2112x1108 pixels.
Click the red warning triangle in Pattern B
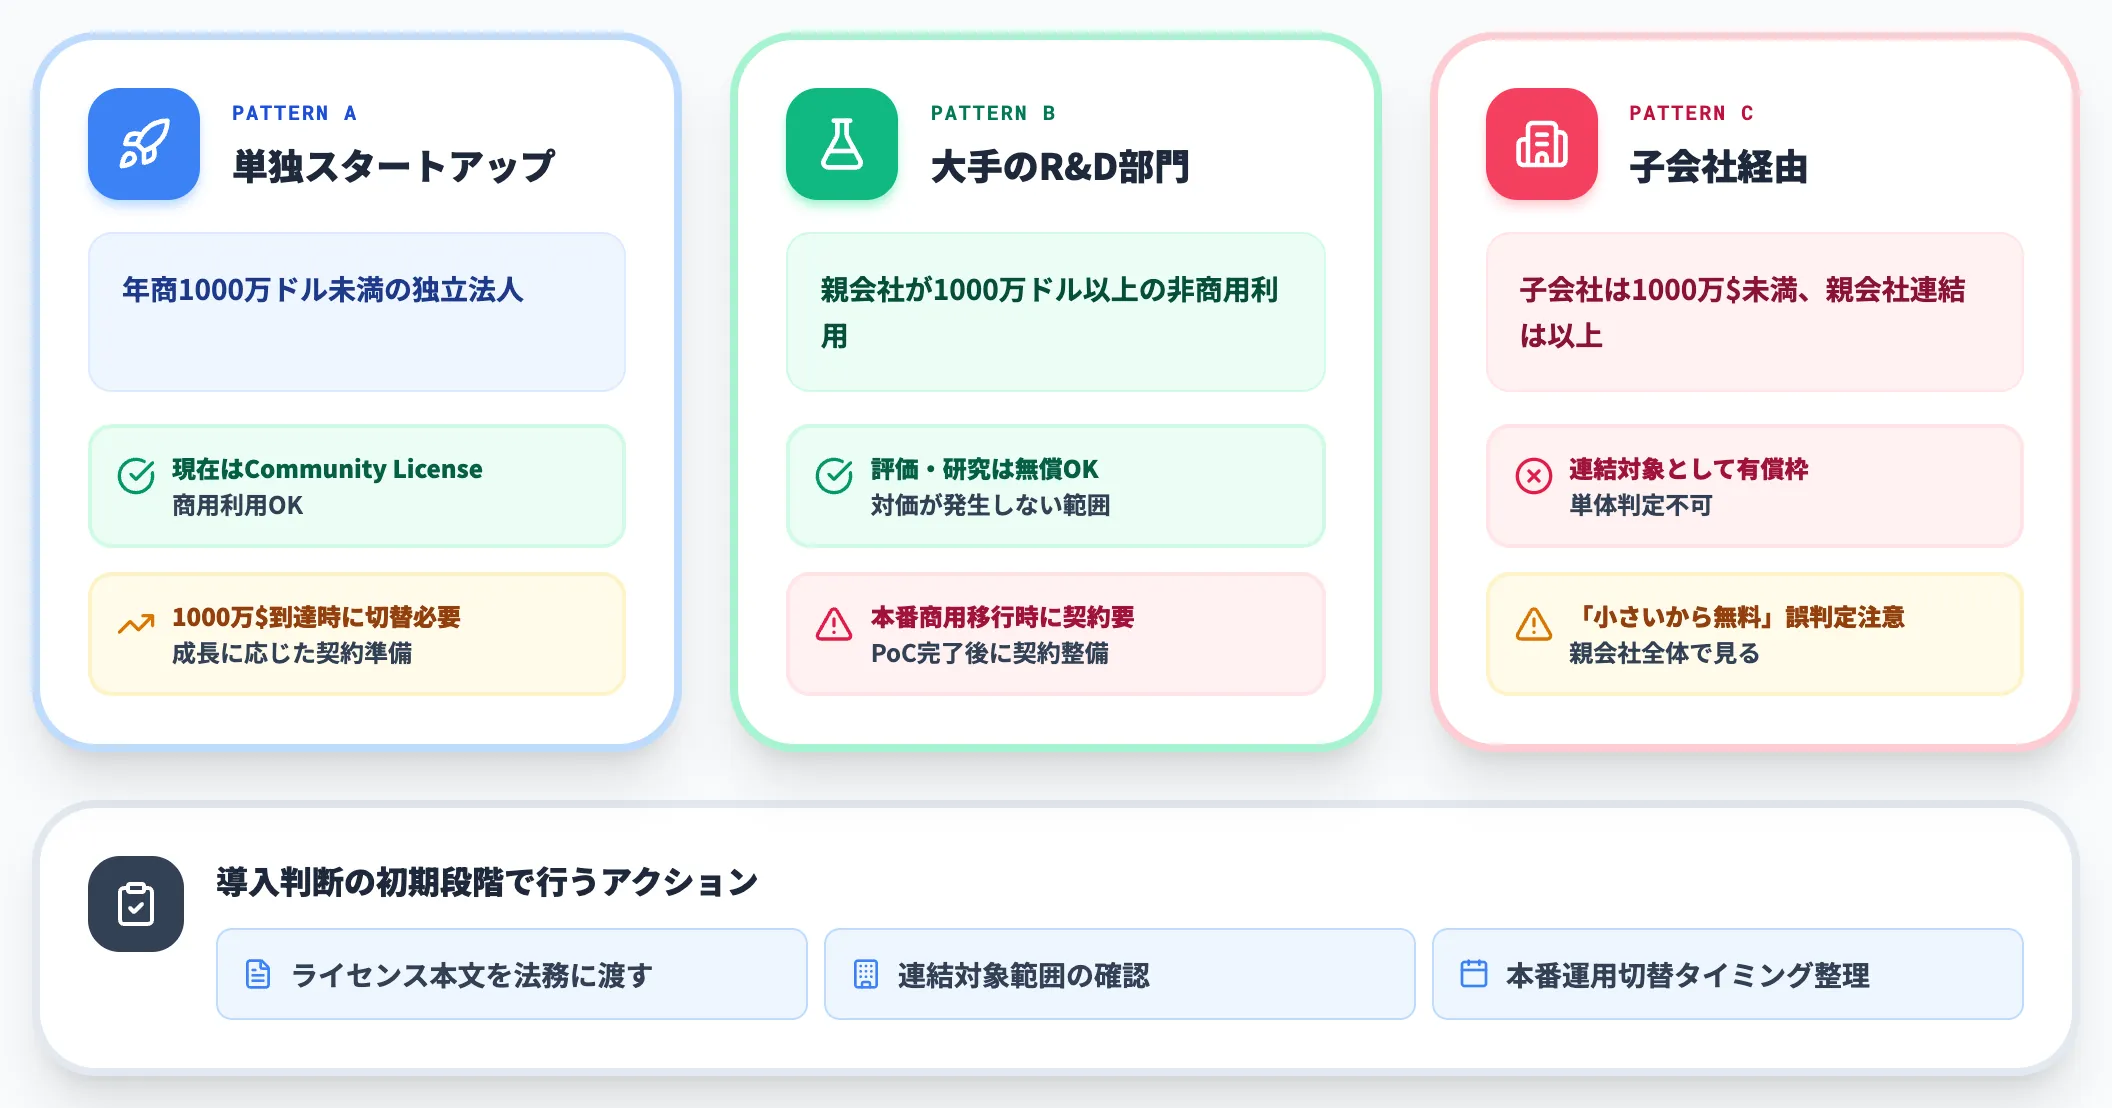[x=834, y=624]
